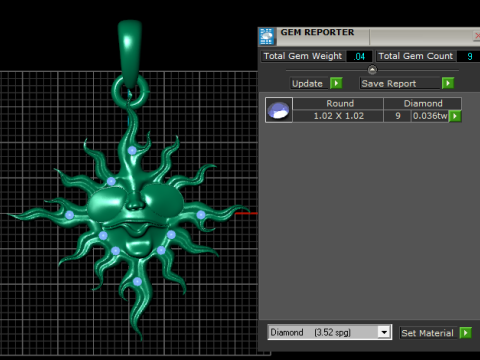
Task: Click the Total Gem Count value 9
Action: click(470, 56)
